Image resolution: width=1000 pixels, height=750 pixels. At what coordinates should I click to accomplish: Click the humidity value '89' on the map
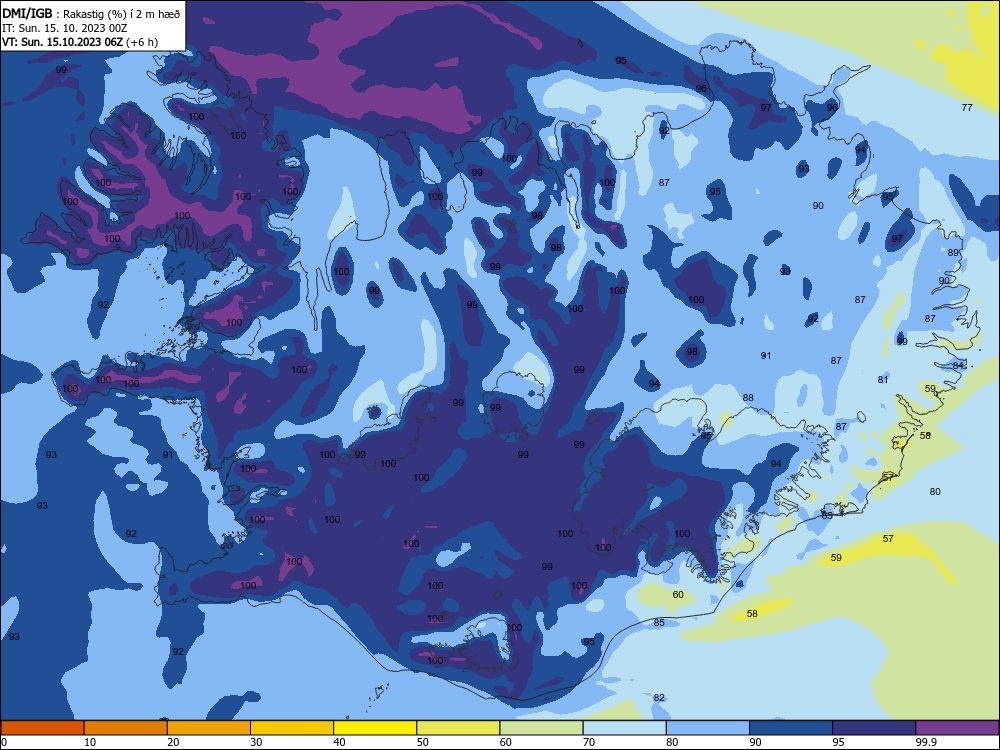pos(953,253)
